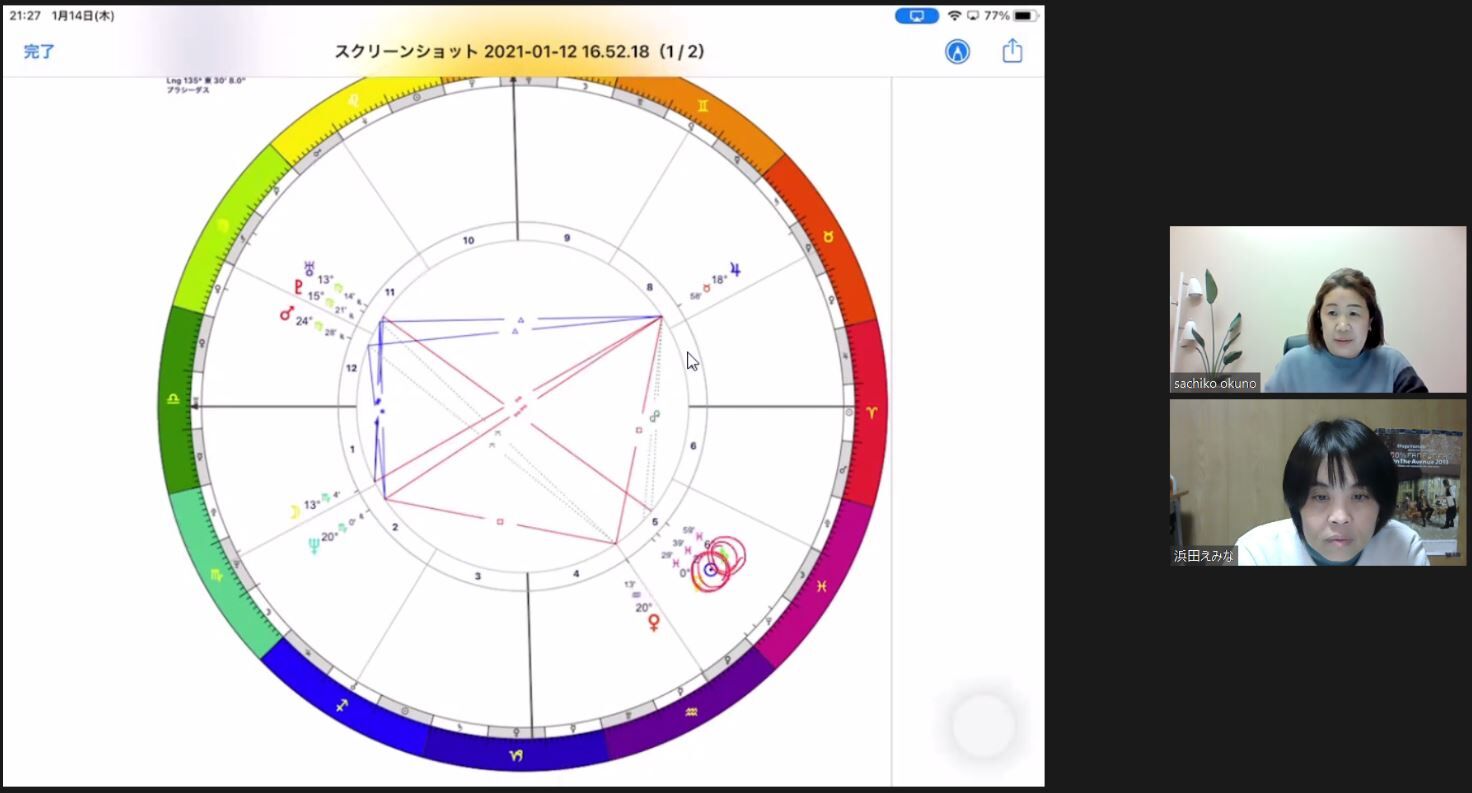Tap the screen mirroring status indicator
1472x793 pixels.
(916, 16)
